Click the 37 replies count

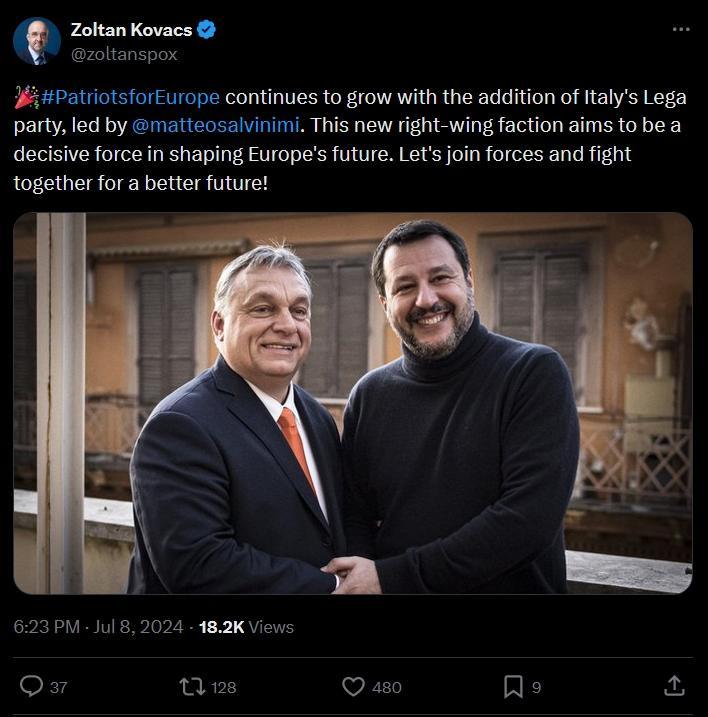[x=58, y=687]
